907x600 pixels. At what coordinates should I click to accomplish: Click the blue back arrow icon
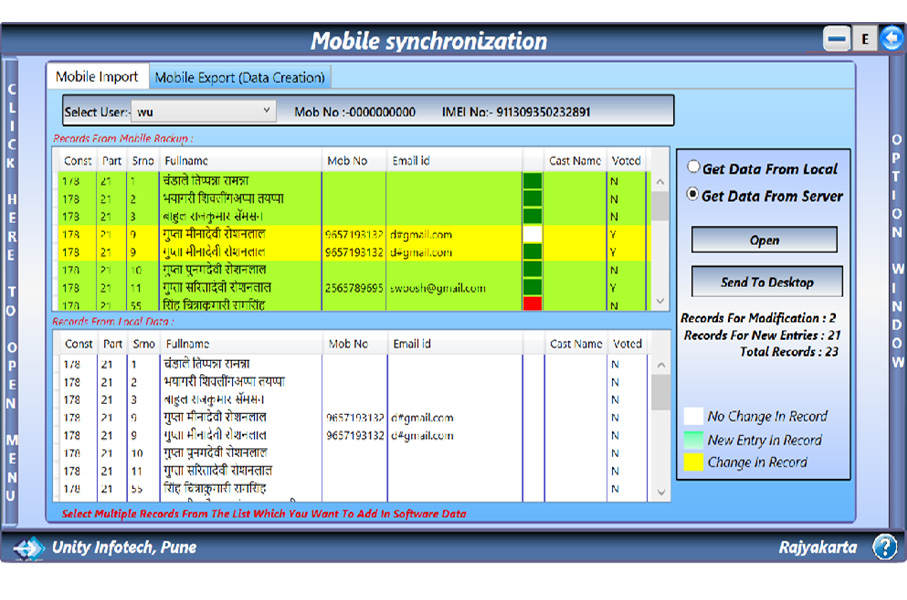891,39
